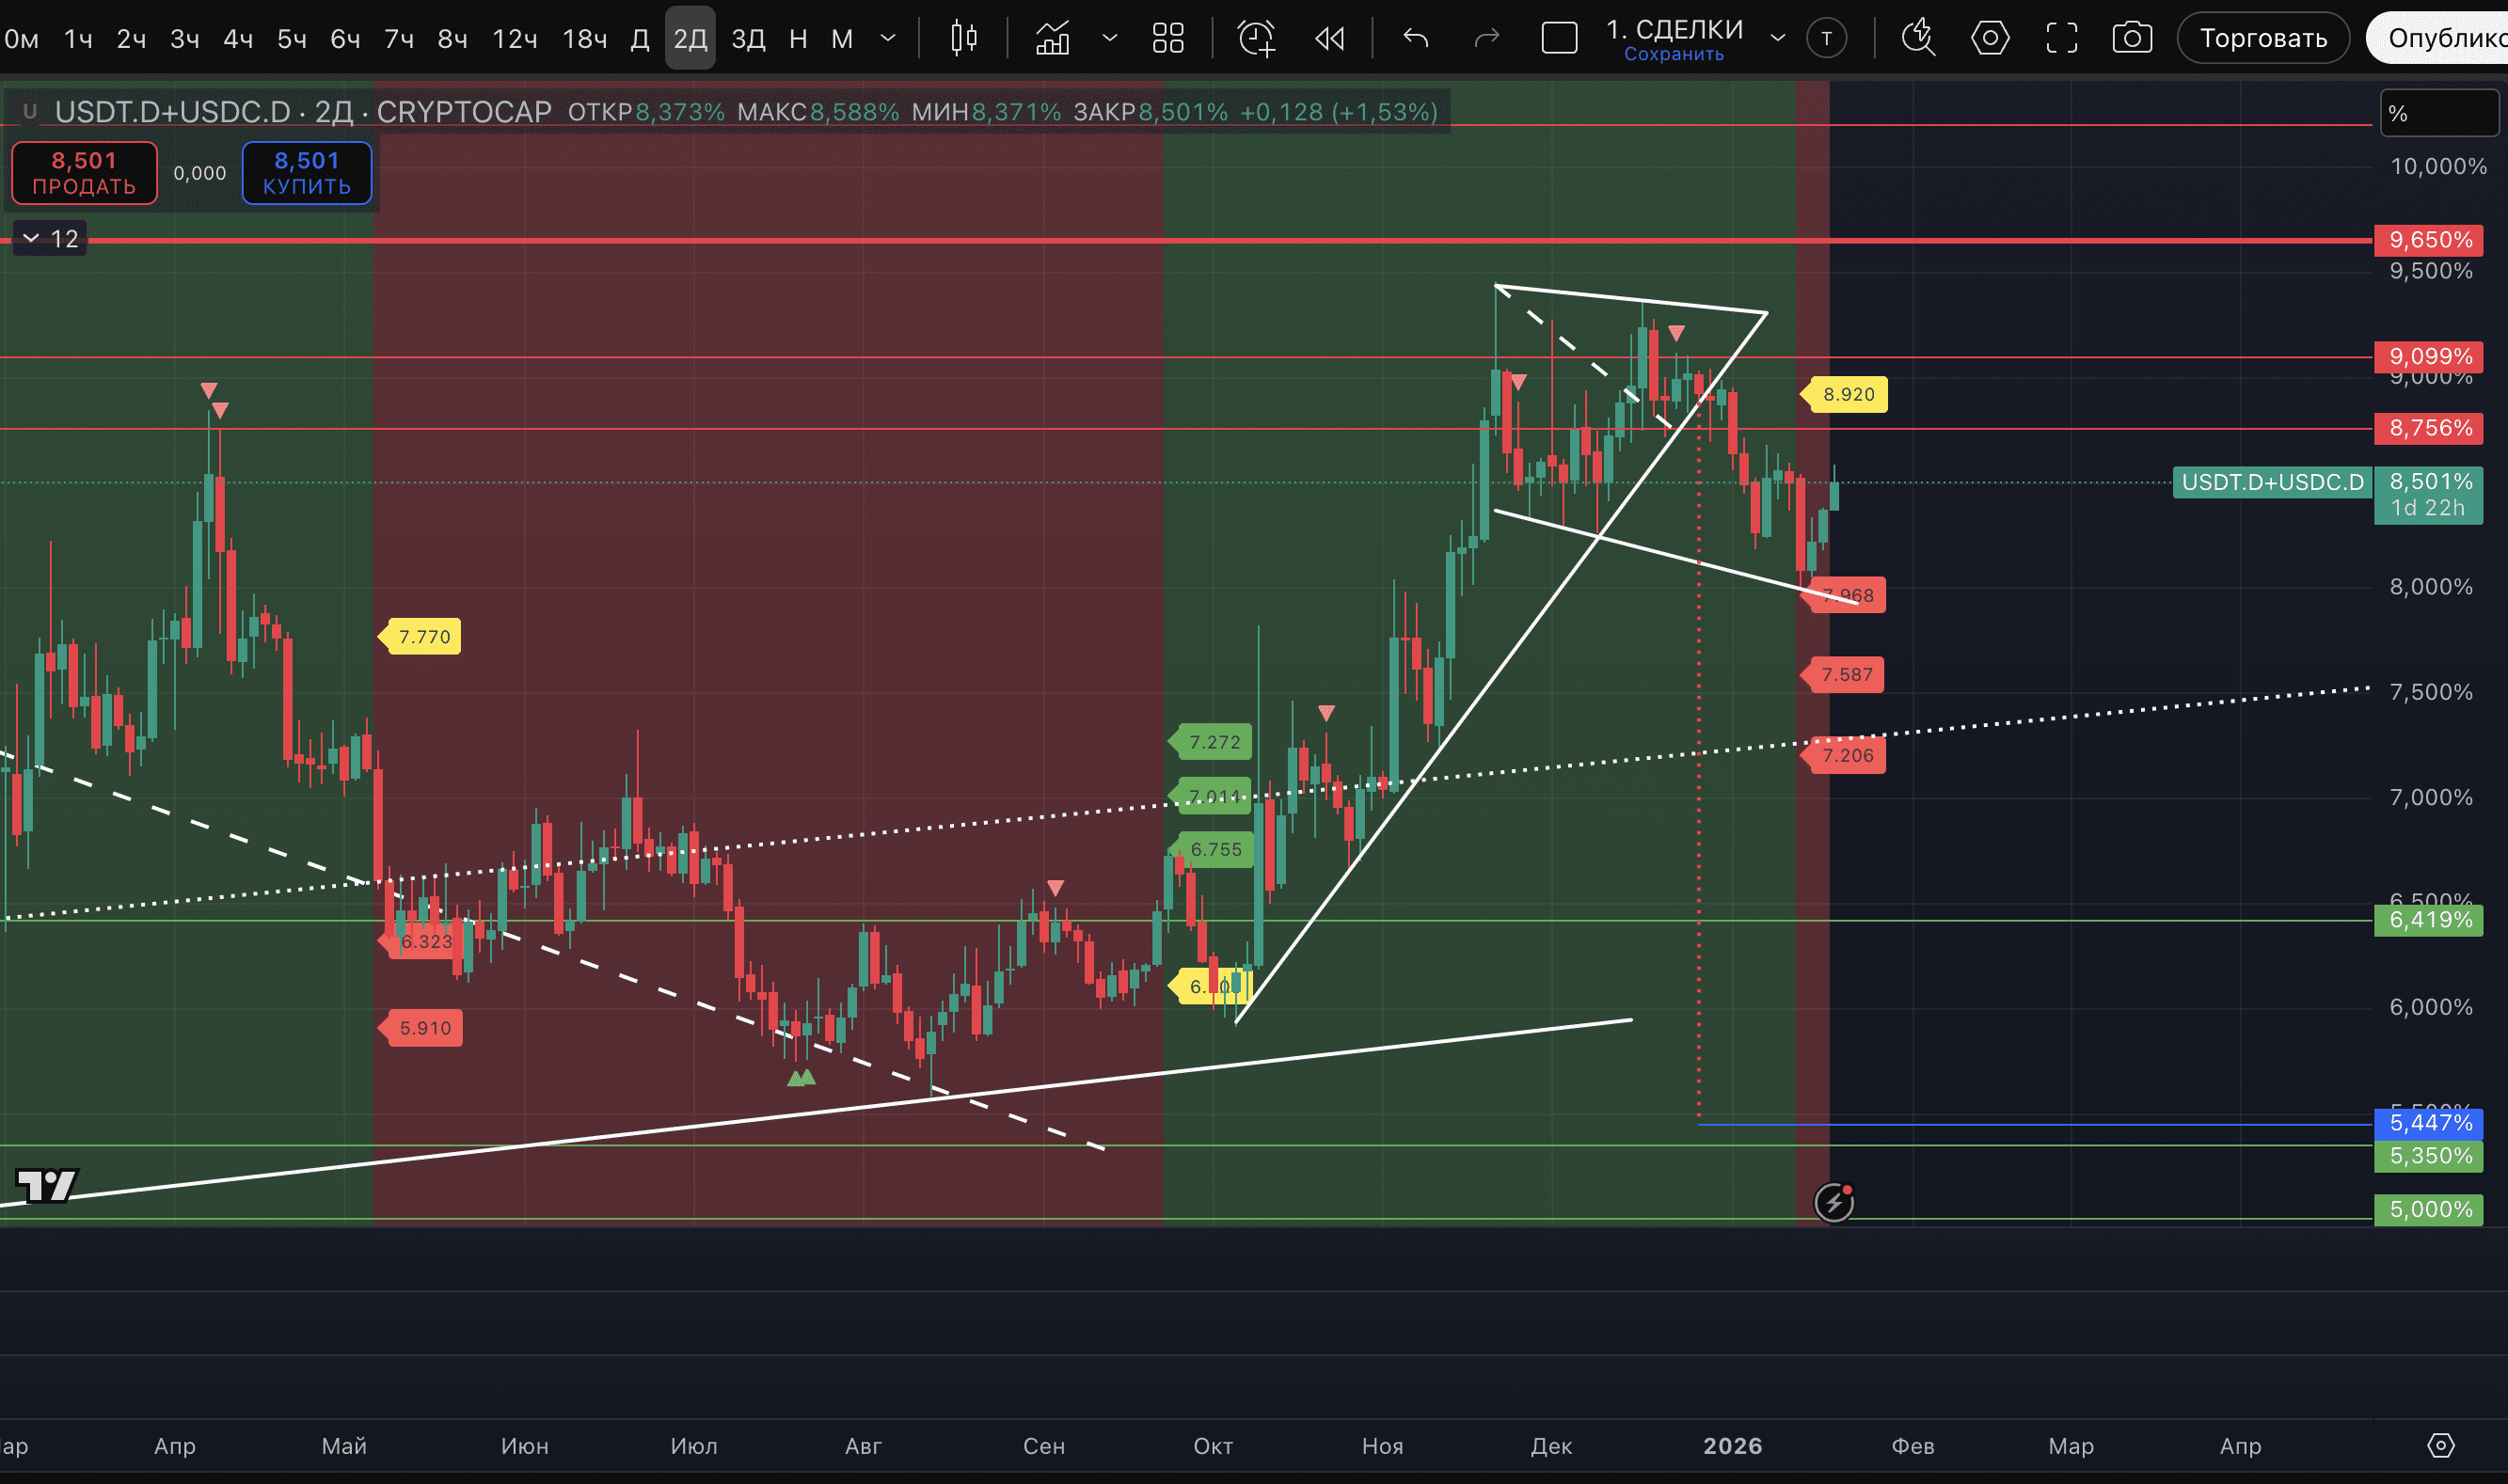This screenshot has width=2508, height=1484.
Task: Click the undo arrow
Action: (x=1415, y=38)
